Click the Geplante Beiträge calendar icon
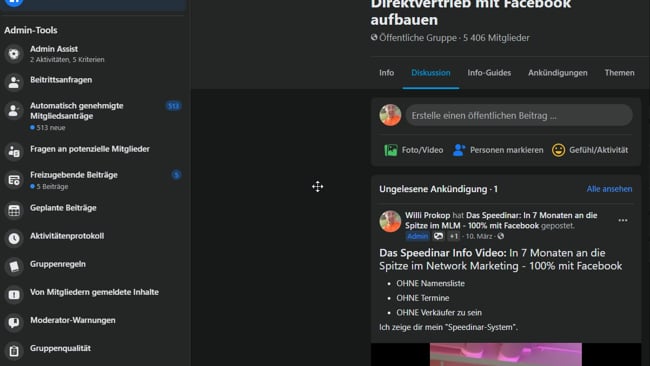This screenshot has height=366, width=650. tap(14, 210)
